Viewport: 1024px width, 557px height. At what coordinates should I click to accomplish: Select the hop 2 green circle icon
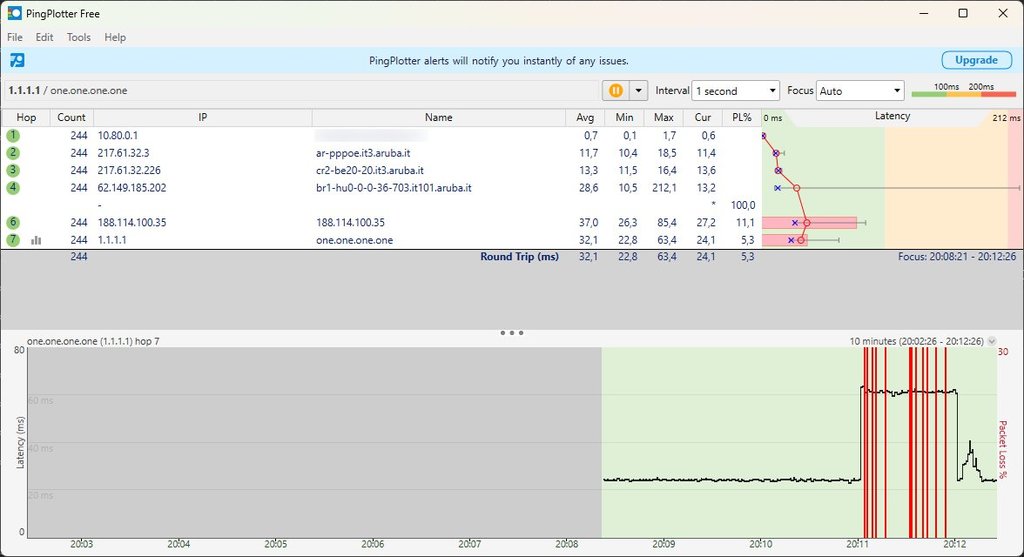coord(13,153)
